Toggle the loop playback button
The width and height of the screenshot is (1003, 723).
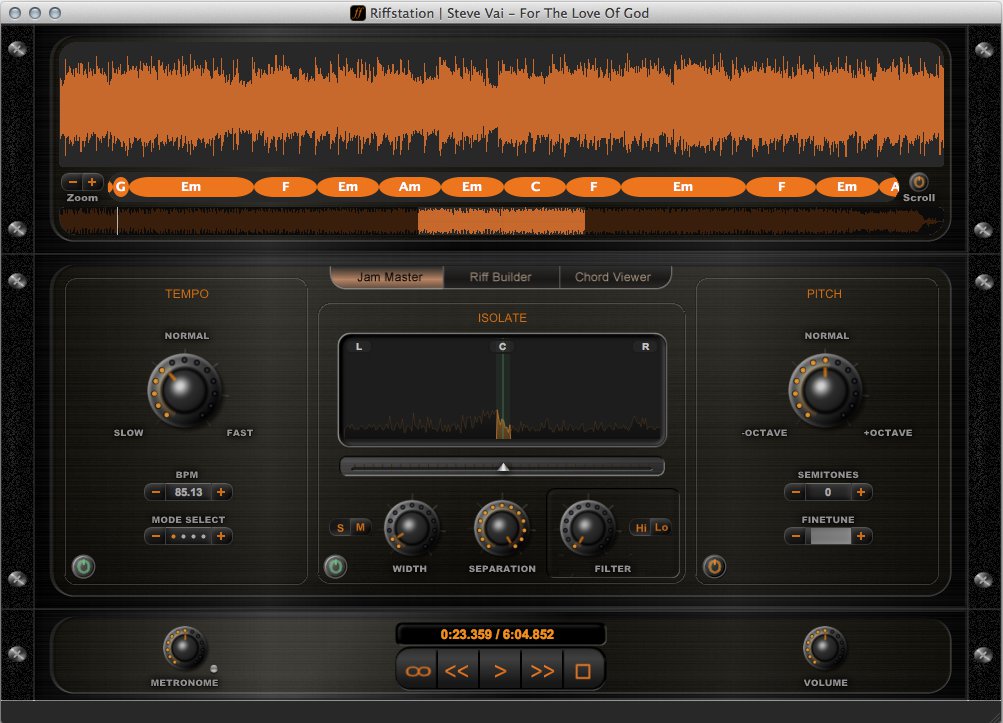click(418, 671)
